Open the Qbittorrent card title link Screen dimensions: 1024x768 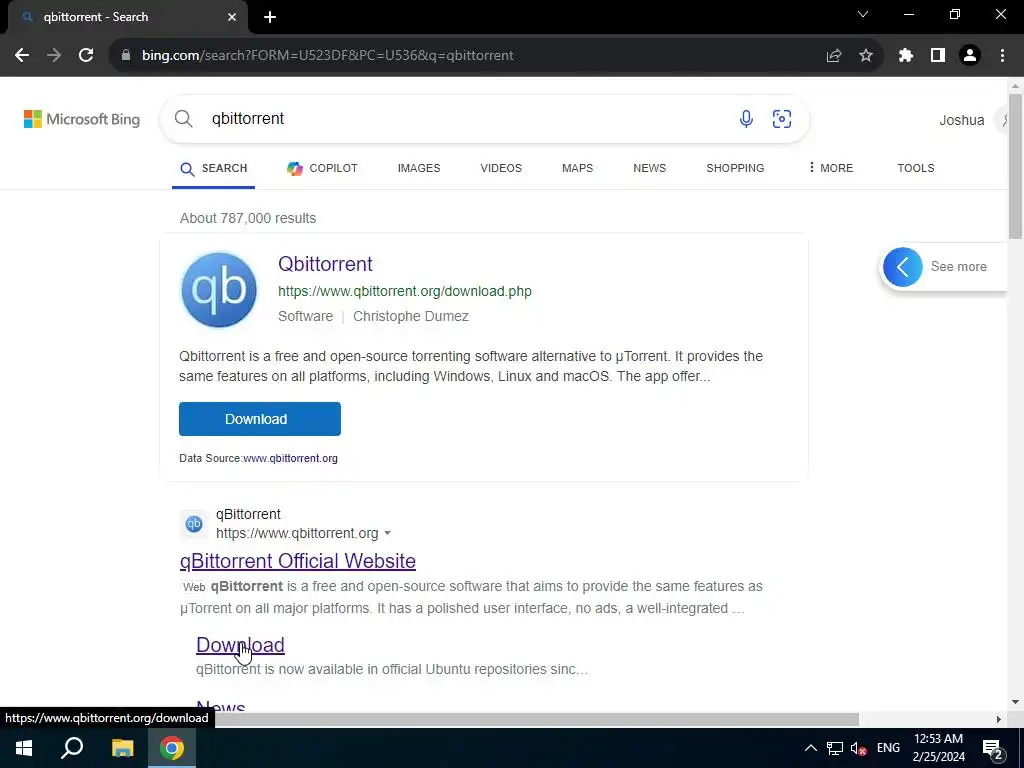[x=325, y=264]
